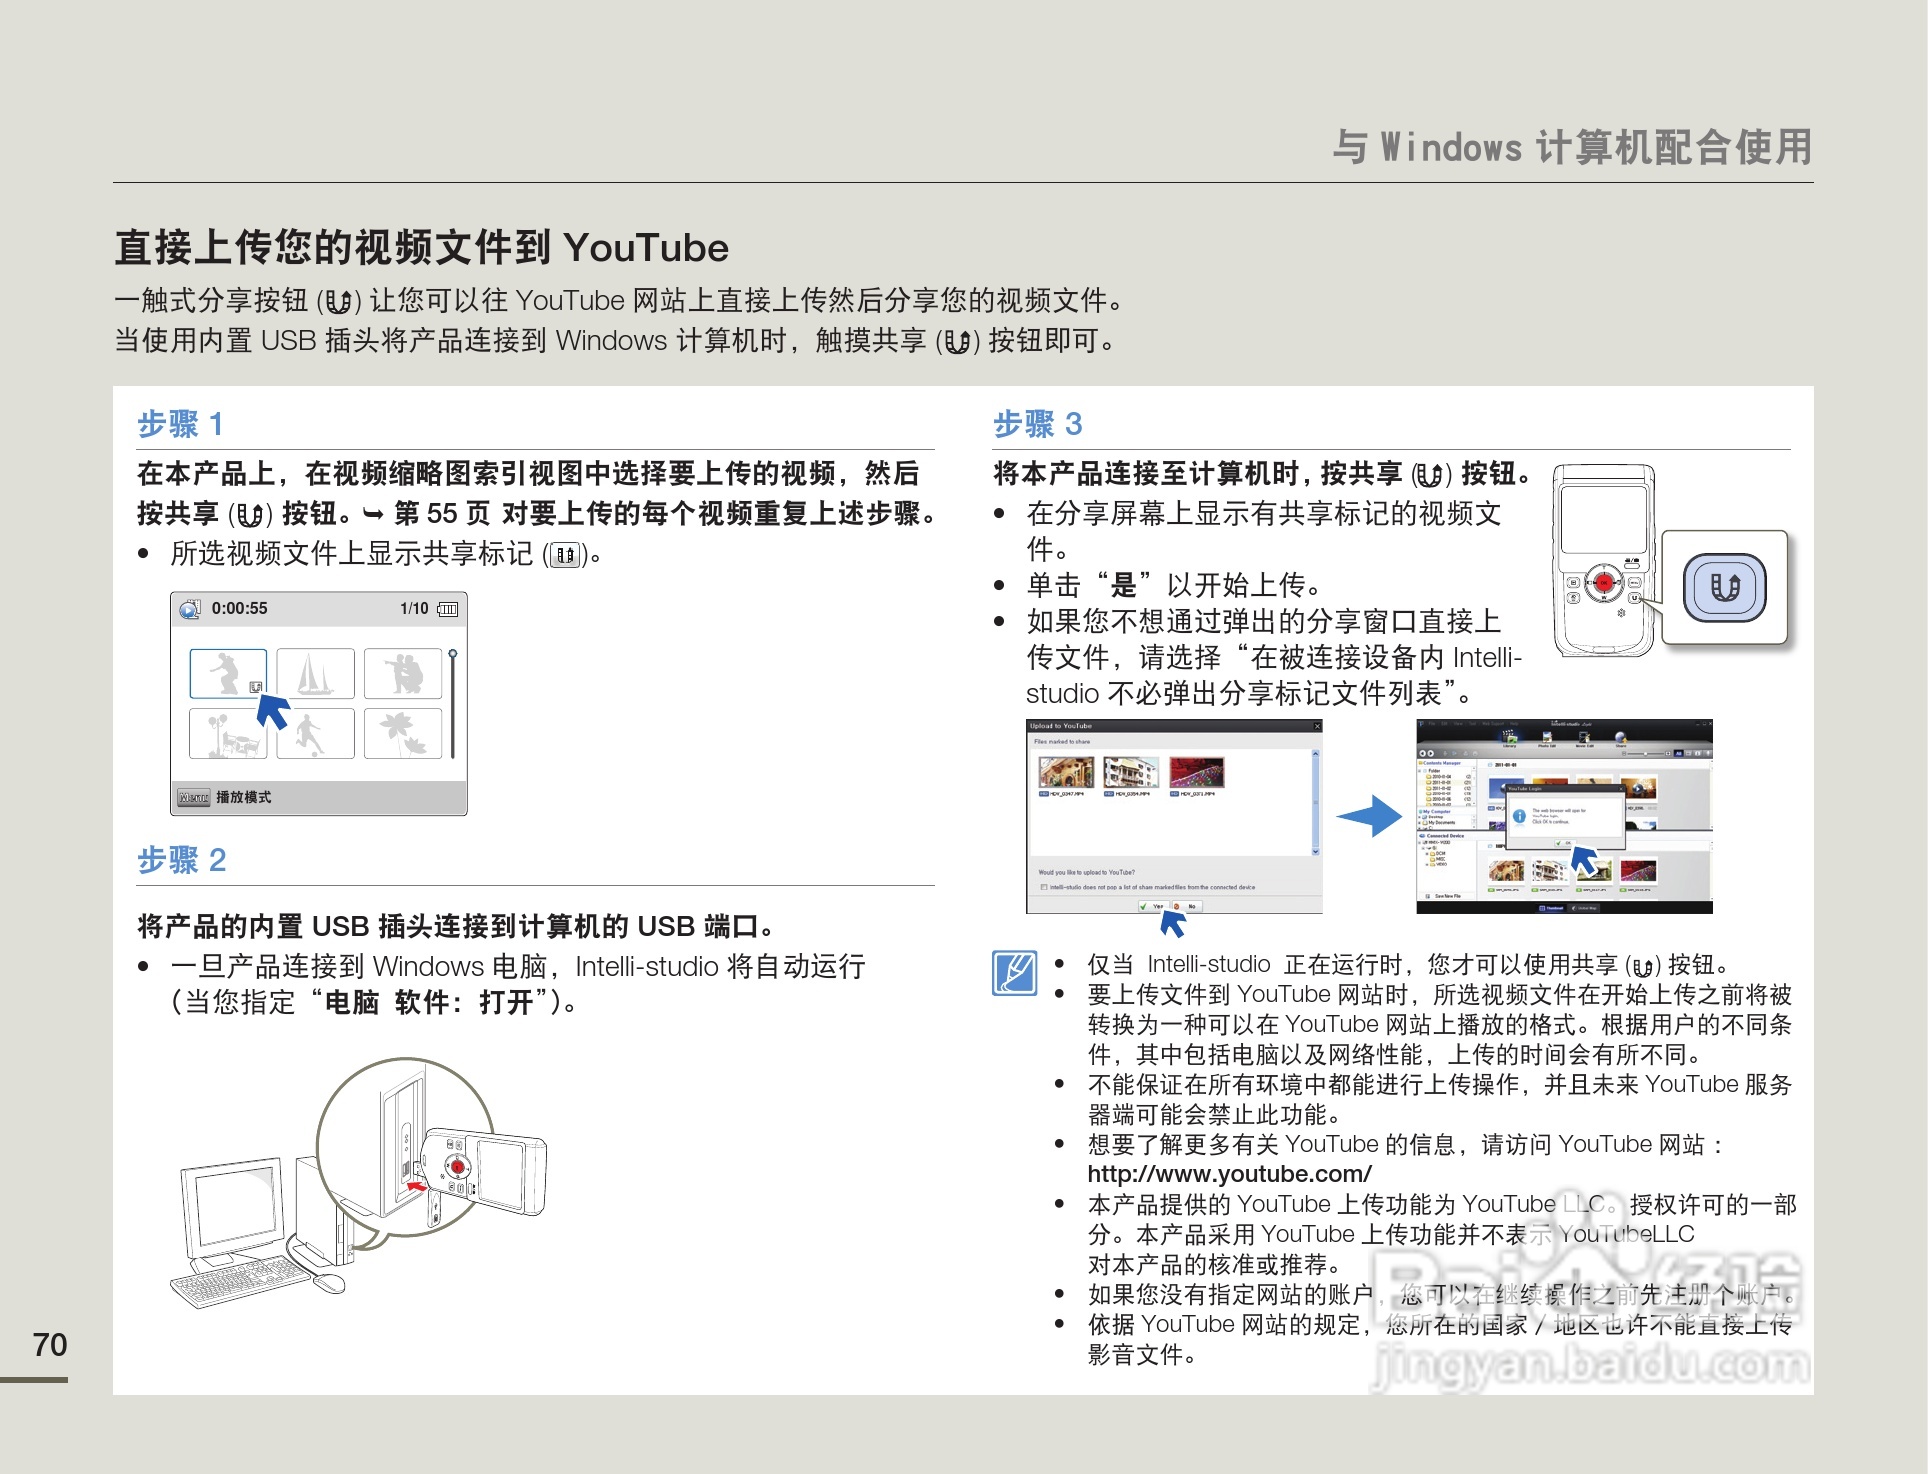The image size is (1928, 1474).
Task: Tick the Intelli-studio does not pop list checkbox
Action: point(1044,887)
